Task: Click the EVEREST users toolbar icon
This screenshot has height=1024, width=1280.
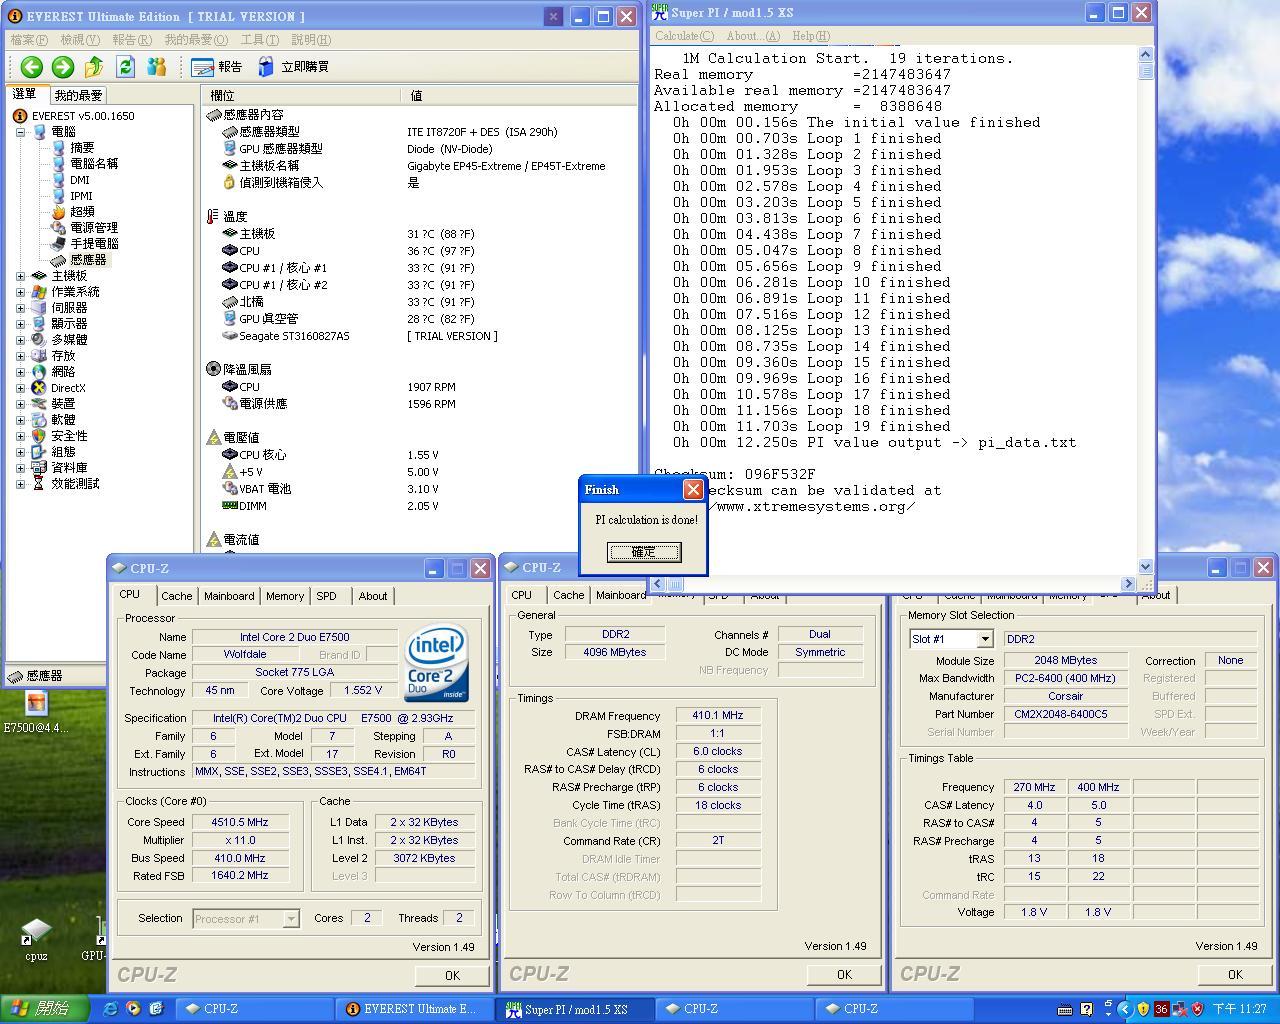Action: pos(156,67)
